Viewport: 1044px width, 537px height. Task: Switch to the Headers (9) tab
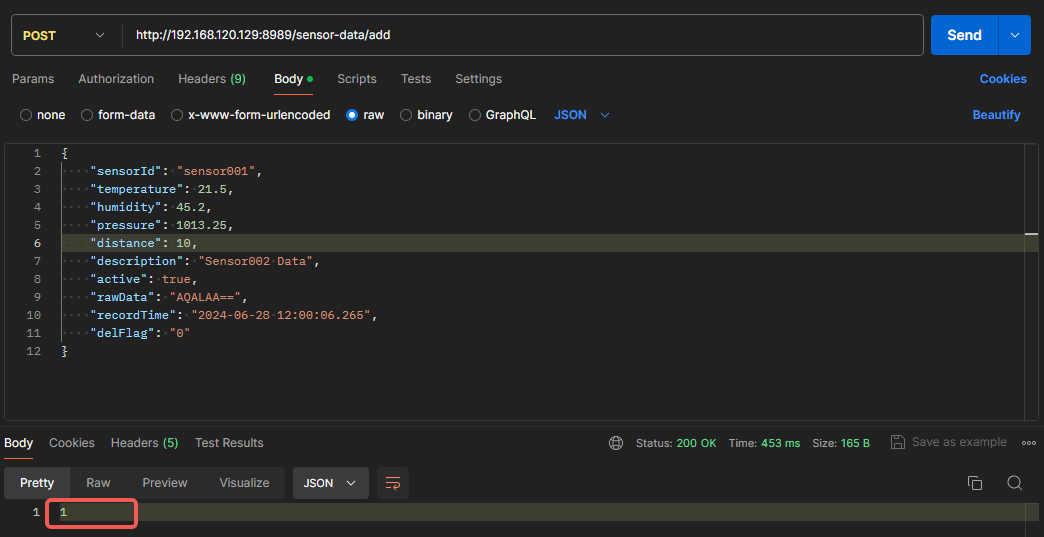(x=211, y=79)
